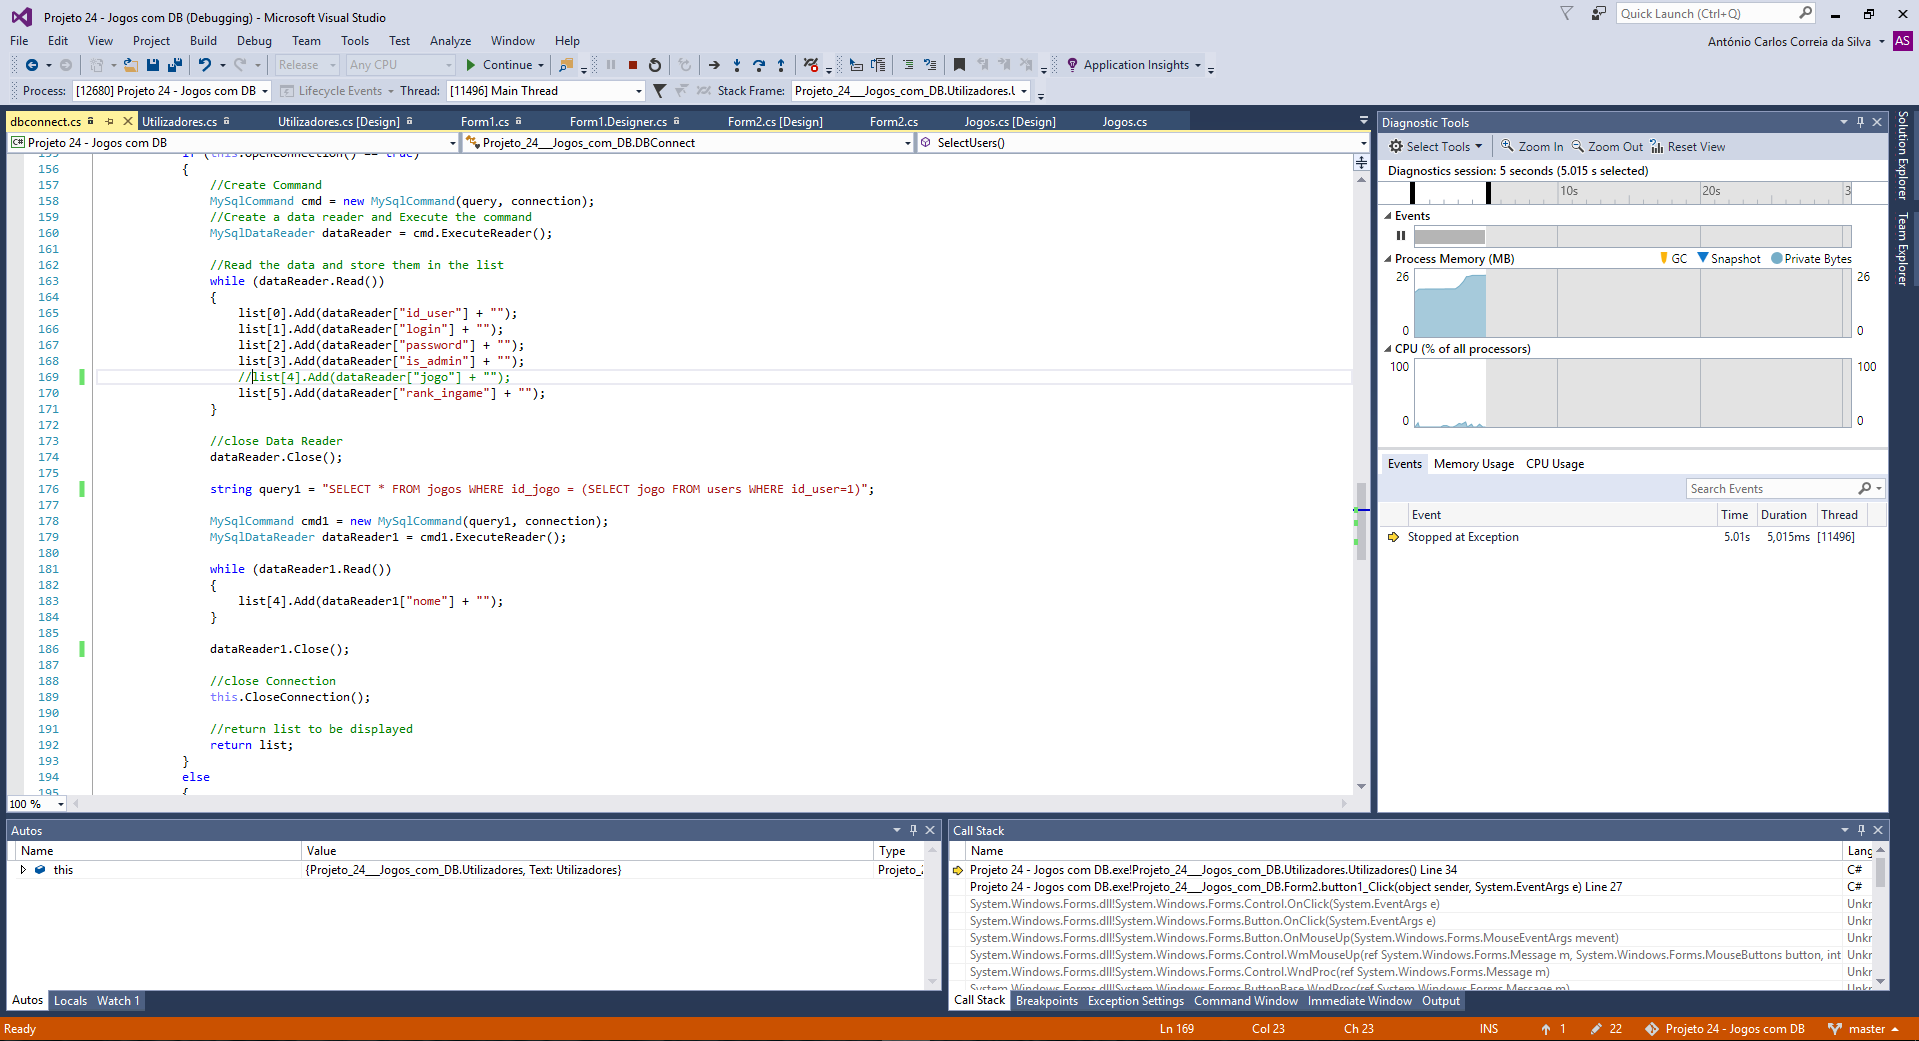Open the Process dropdown
Image resolution: width=1919 pixels, height=1041 pixels.
(265, 91)
